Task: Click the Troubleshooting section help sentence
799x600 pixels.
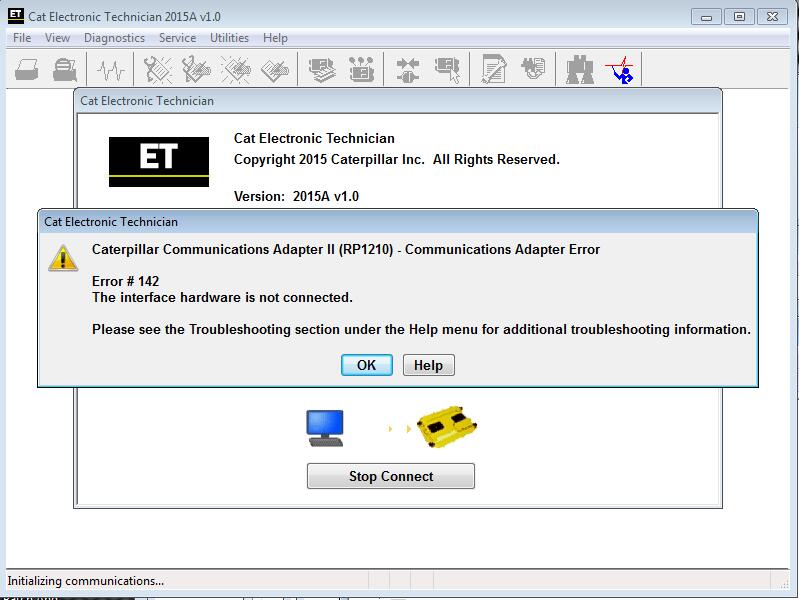Action: (421, 329)
